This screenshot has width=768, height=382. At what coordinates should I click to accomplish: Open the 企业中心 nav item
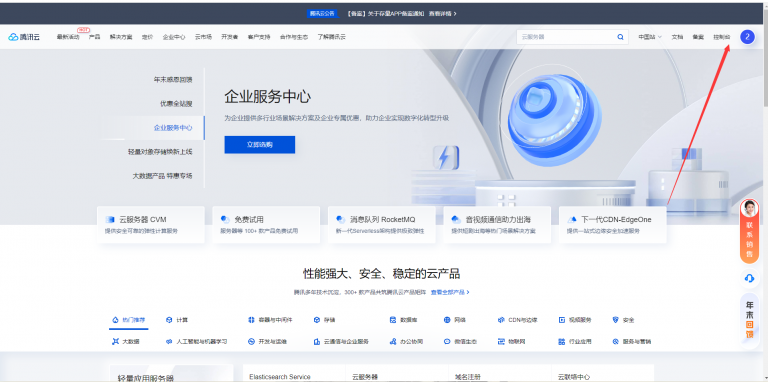click(174, 37)
